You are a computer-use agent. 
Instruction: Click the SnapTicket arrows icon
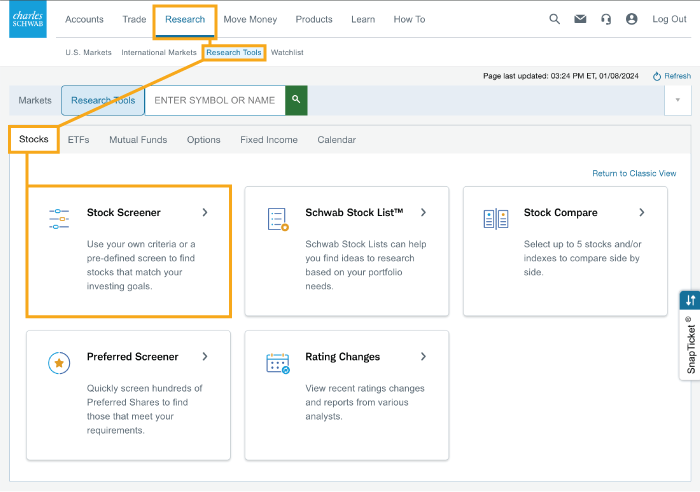tap(690, 300)
